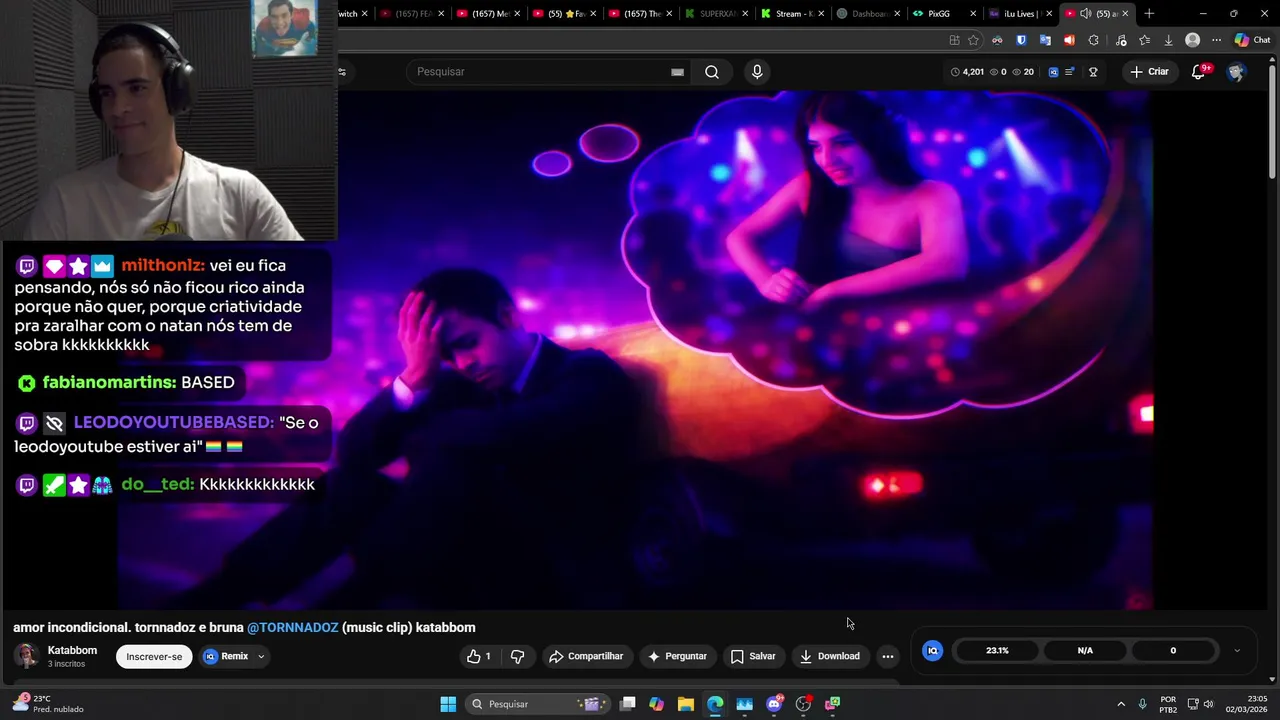Start voice search with the microphone icon

[757, 72]
